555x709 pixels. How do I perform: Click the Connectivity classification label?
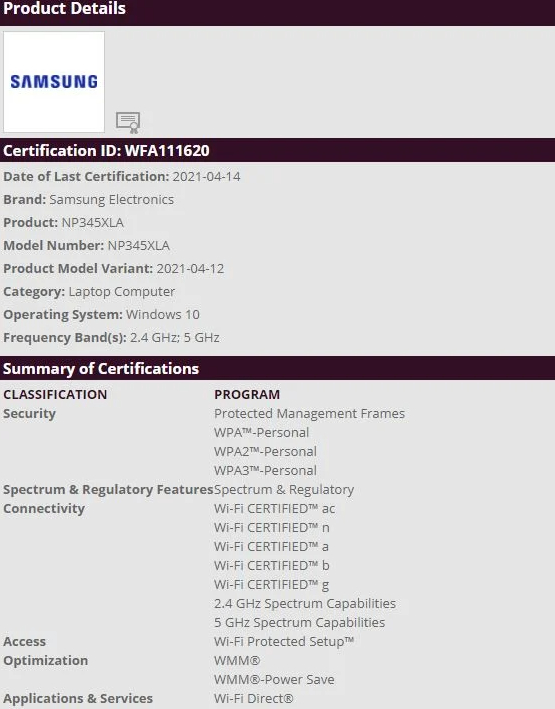[44, 508]
